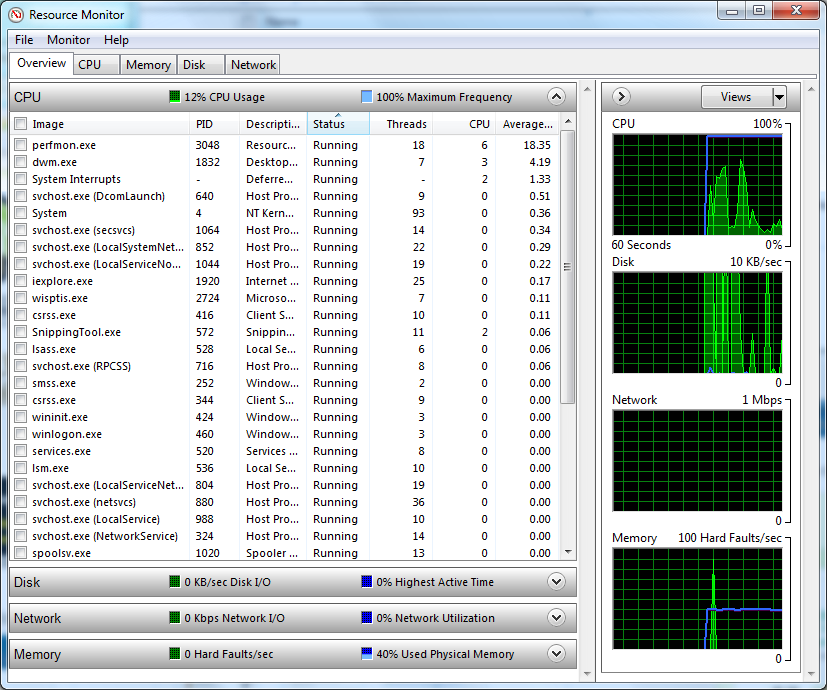827x690 pixels.
Task: Click the green CPU Usage legend square
Action: coord(175,97)
